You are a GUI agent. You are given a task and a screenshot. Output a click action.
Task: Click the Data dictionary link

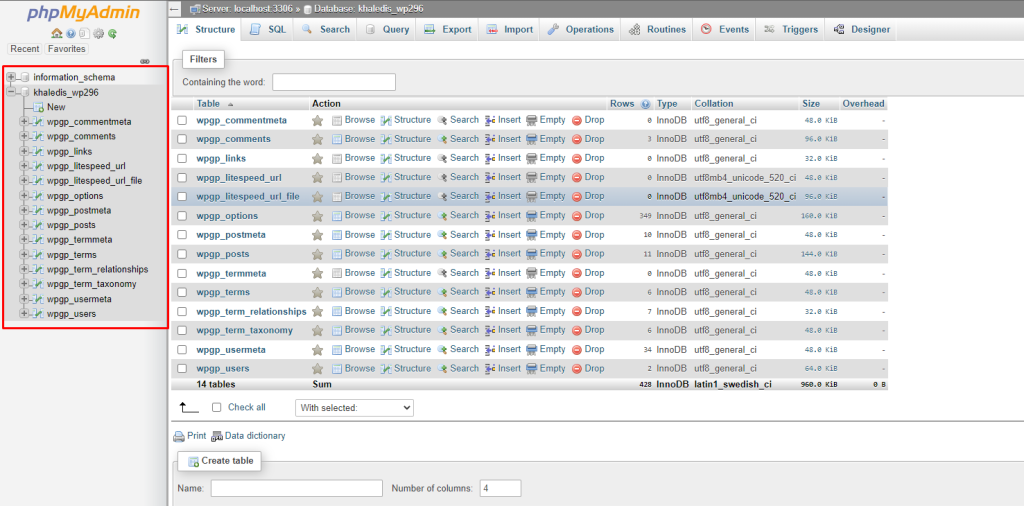[x=248, y=436]
